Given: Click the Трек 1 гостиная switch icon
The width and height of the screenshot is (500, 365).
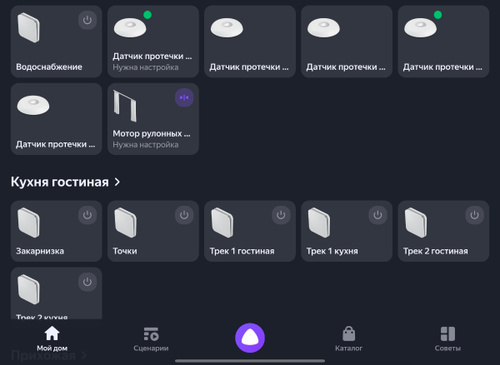Looking at the screenshot, I should [x=222, y=223].
